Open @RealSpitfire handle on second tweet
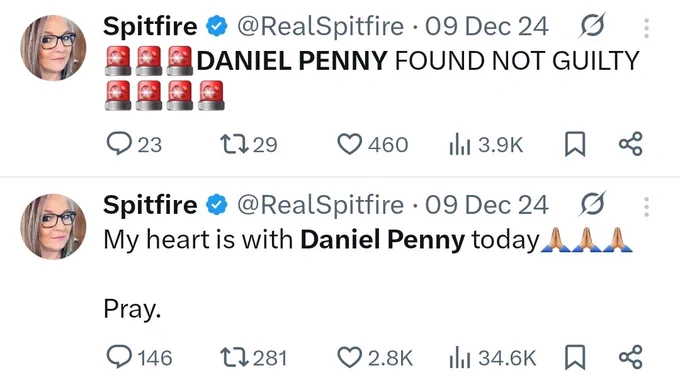This screenshot has height=390, width=680. point(320,205)
